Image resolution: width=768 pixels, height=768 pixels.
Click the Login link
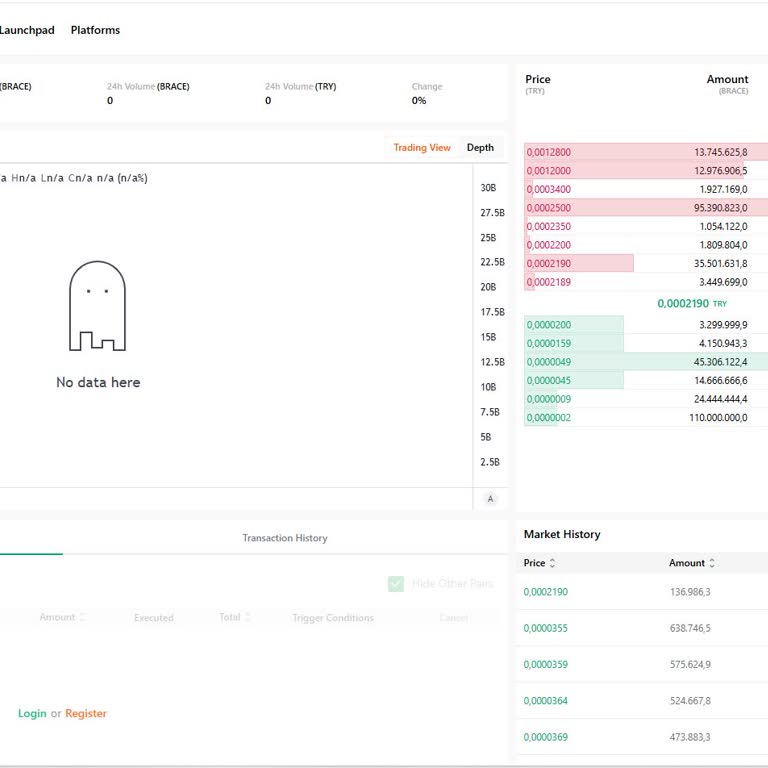(32, 714)
